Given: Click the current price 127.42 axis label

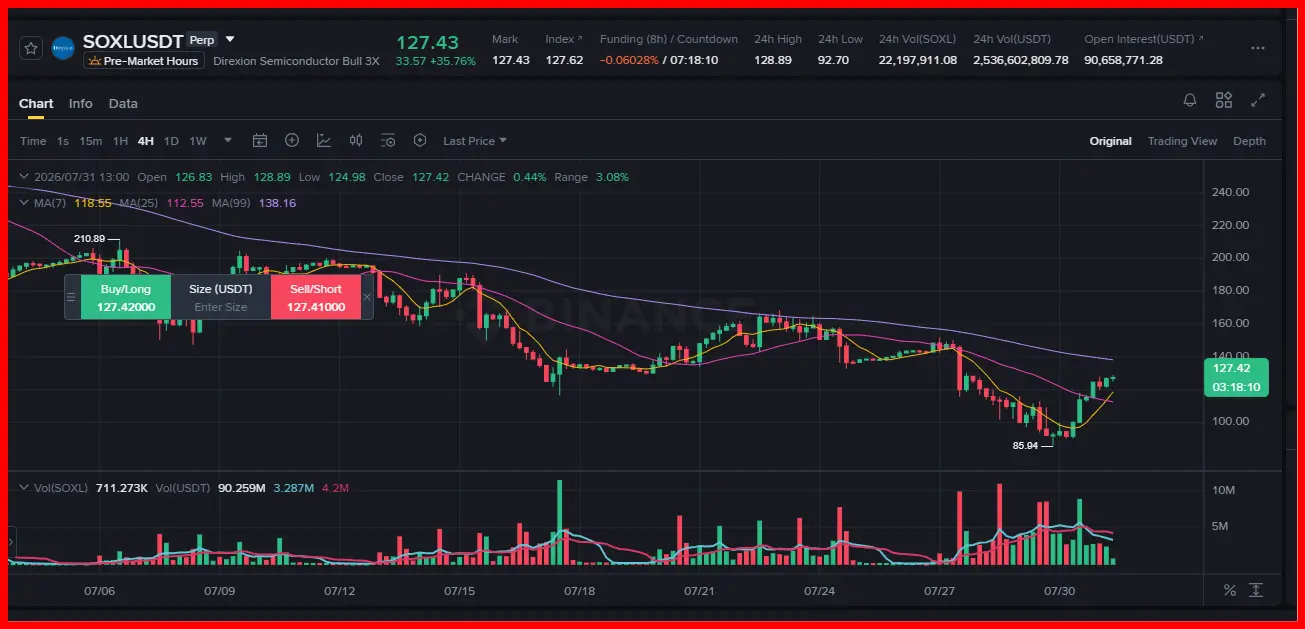Looking at the screenshot, I should [x=1236, y=377].
